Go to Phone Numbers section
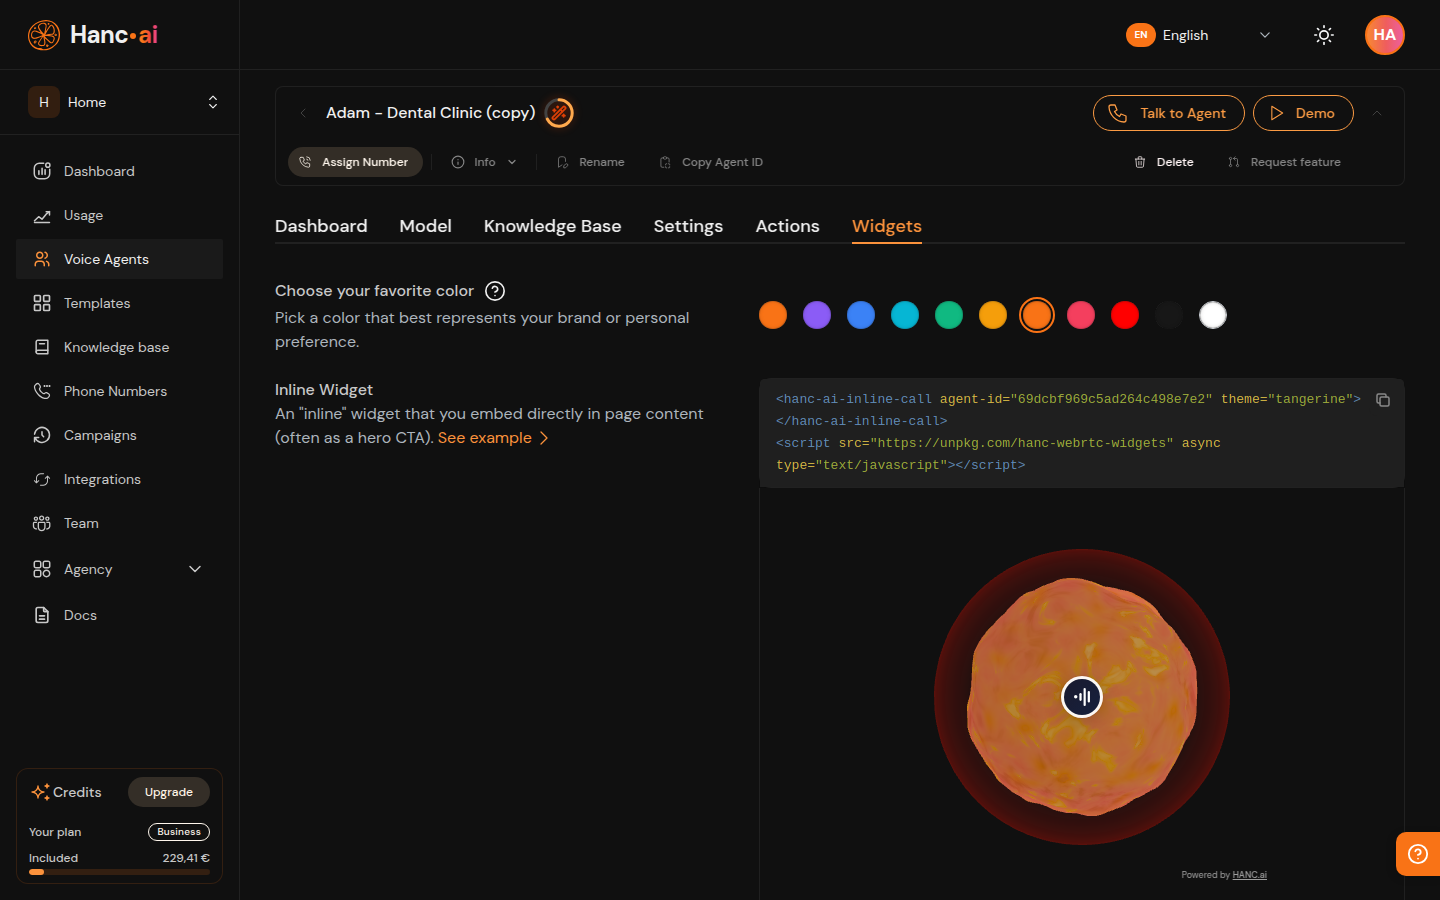 (114, 391)
